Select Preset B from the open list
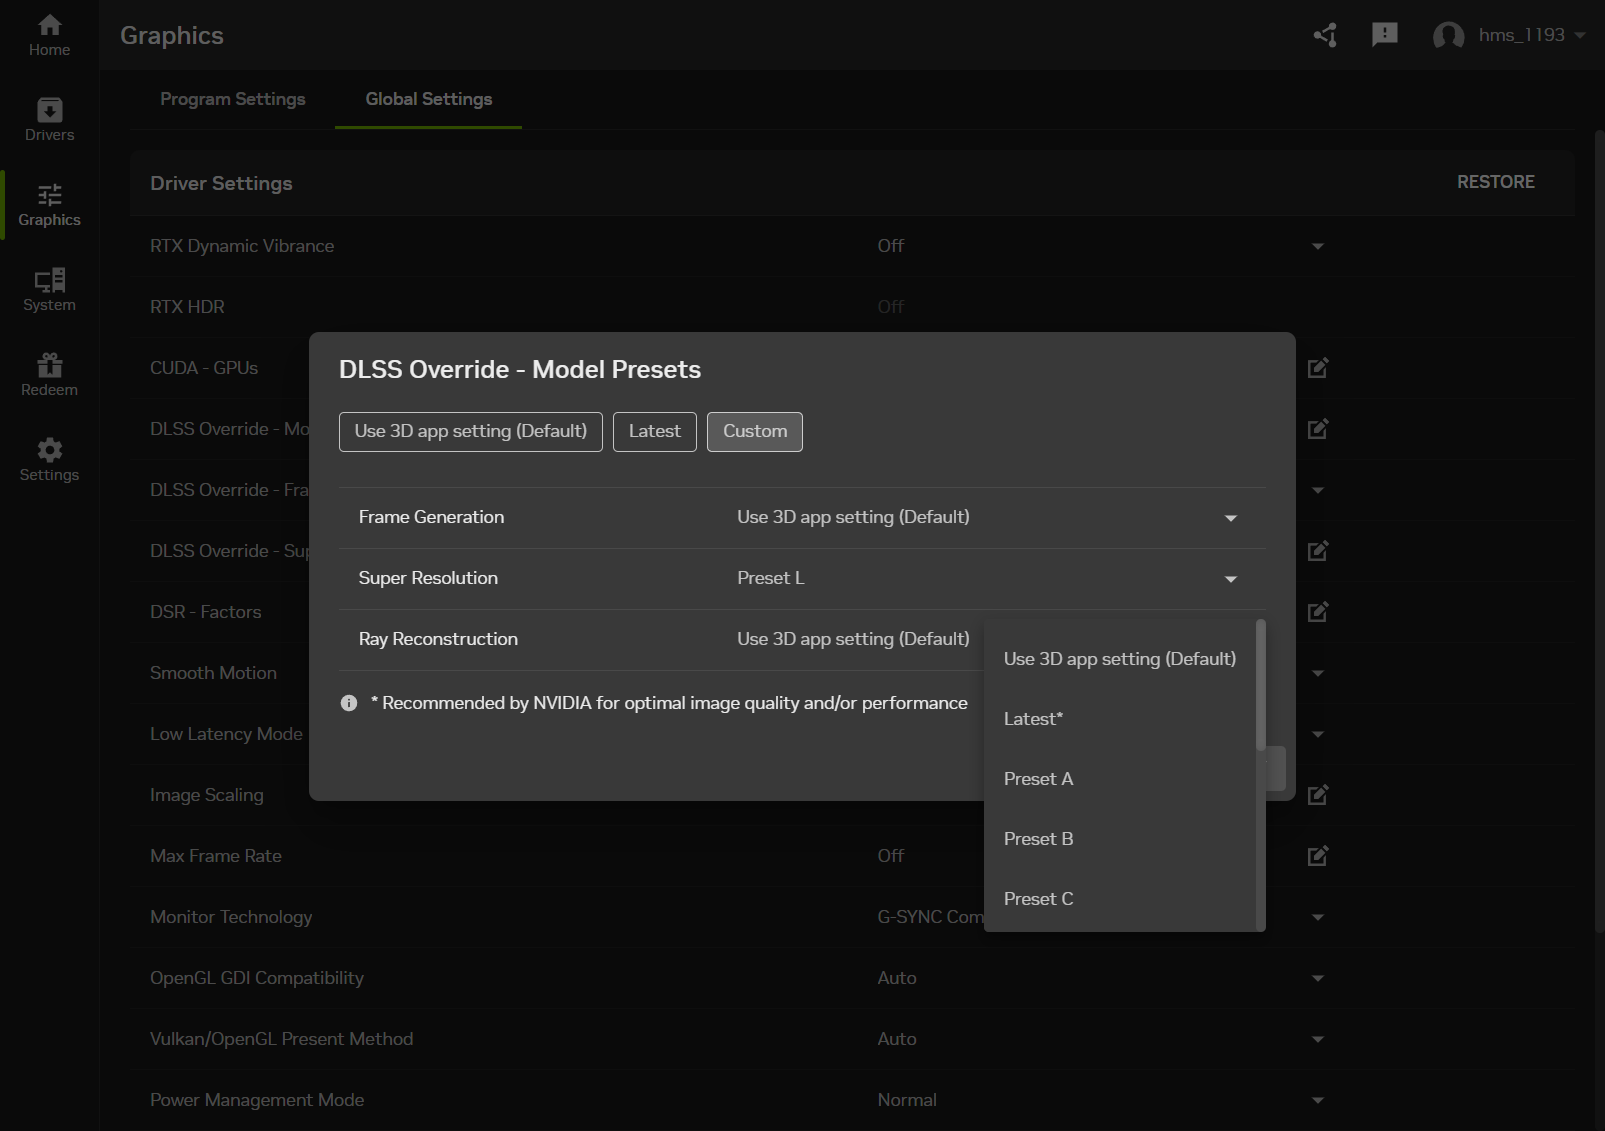1605x1131 pixels. 1038,838
